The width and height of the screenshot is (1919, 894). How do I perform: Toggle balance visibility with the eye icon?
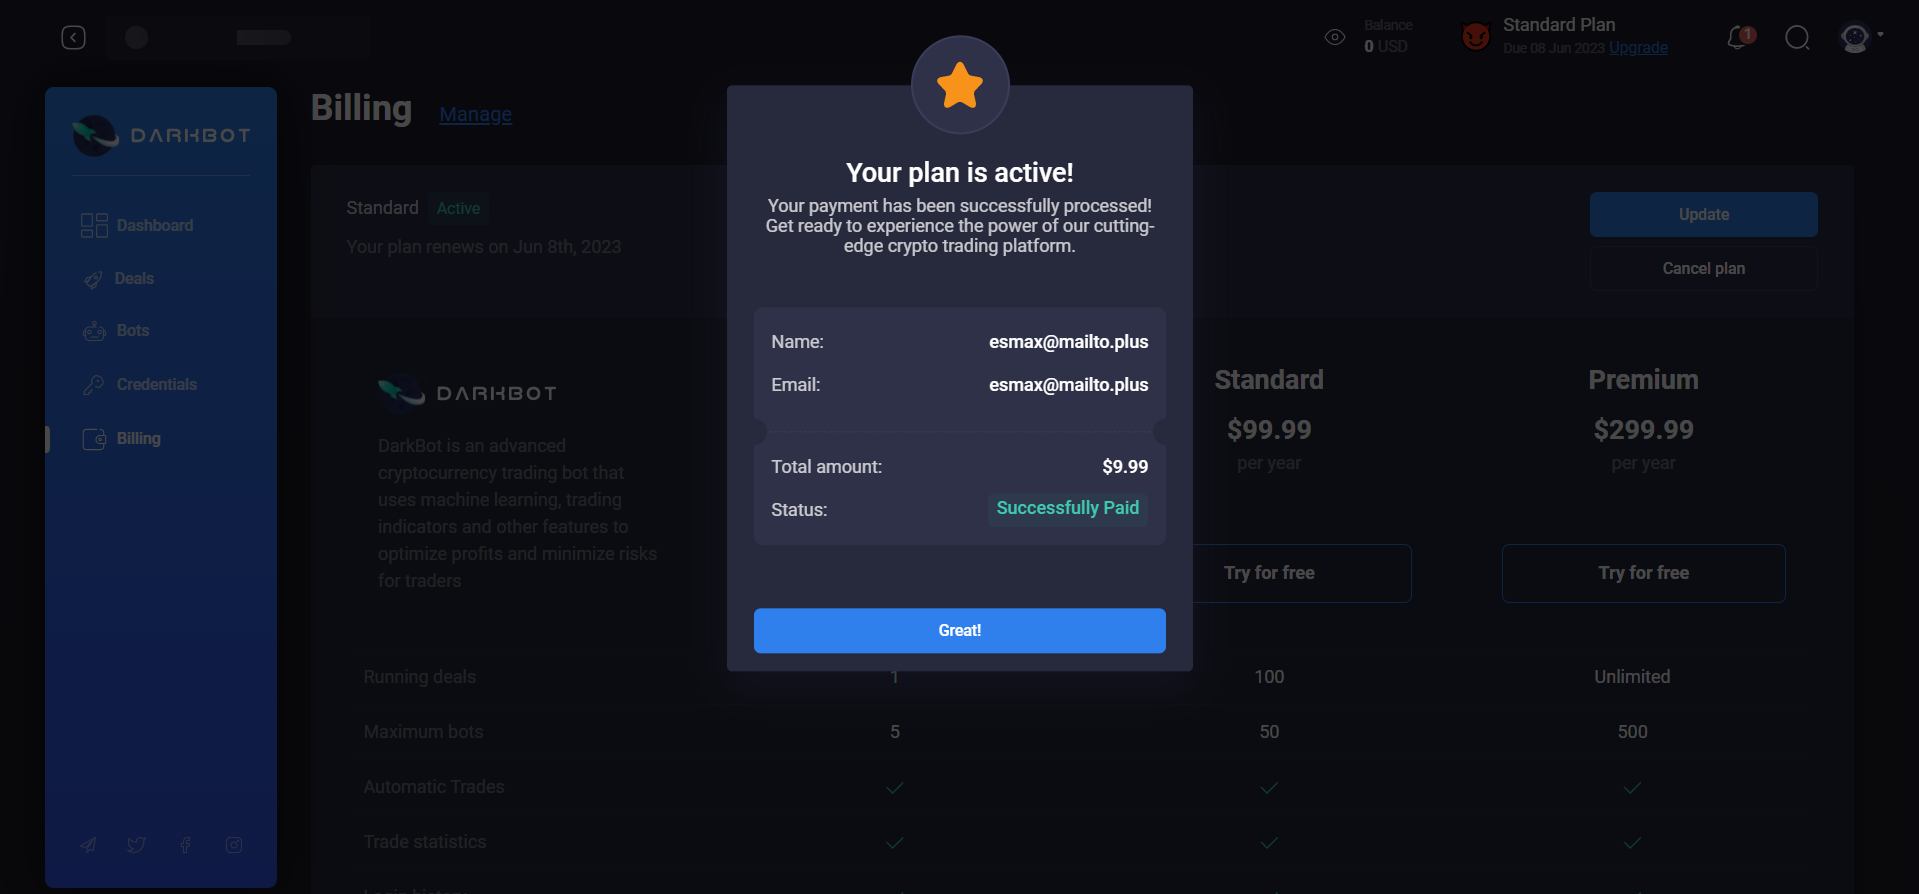pos(1333,37)
